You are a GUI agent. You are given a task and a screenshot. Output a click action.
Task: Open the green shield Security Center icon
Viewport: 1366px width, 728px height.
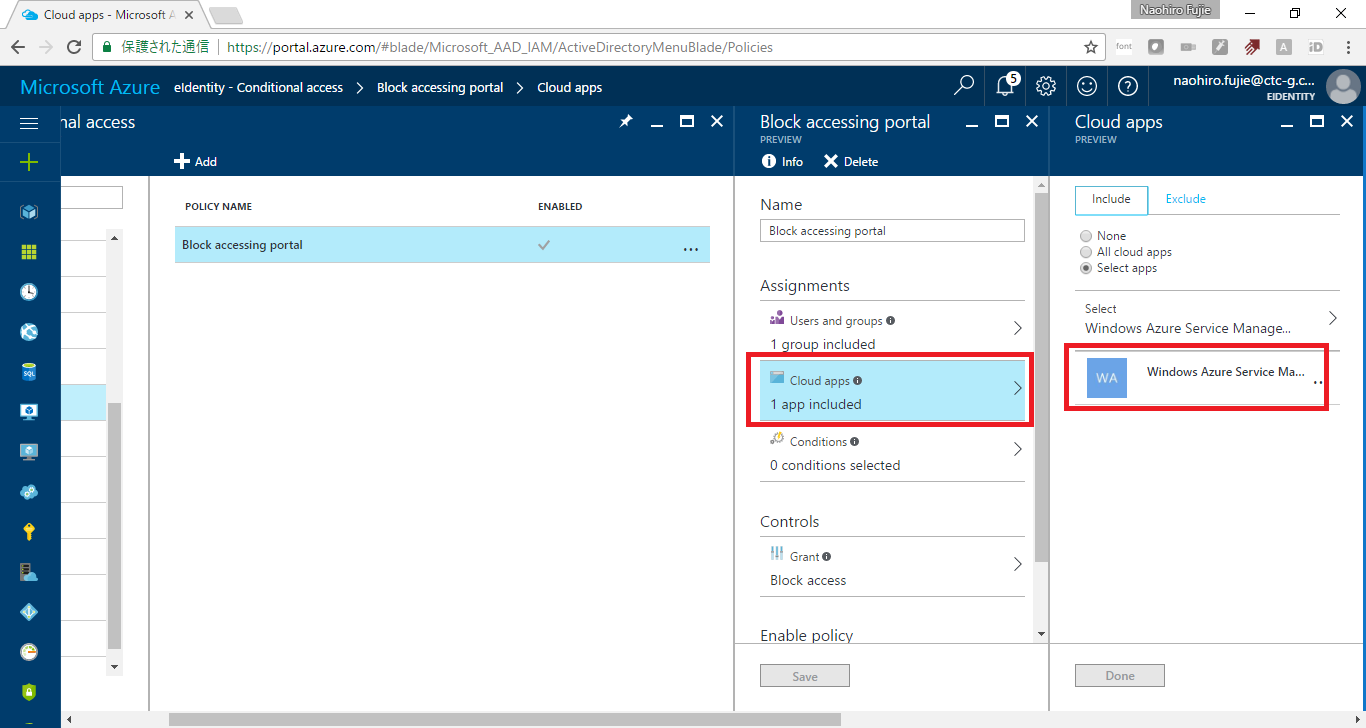29,692
